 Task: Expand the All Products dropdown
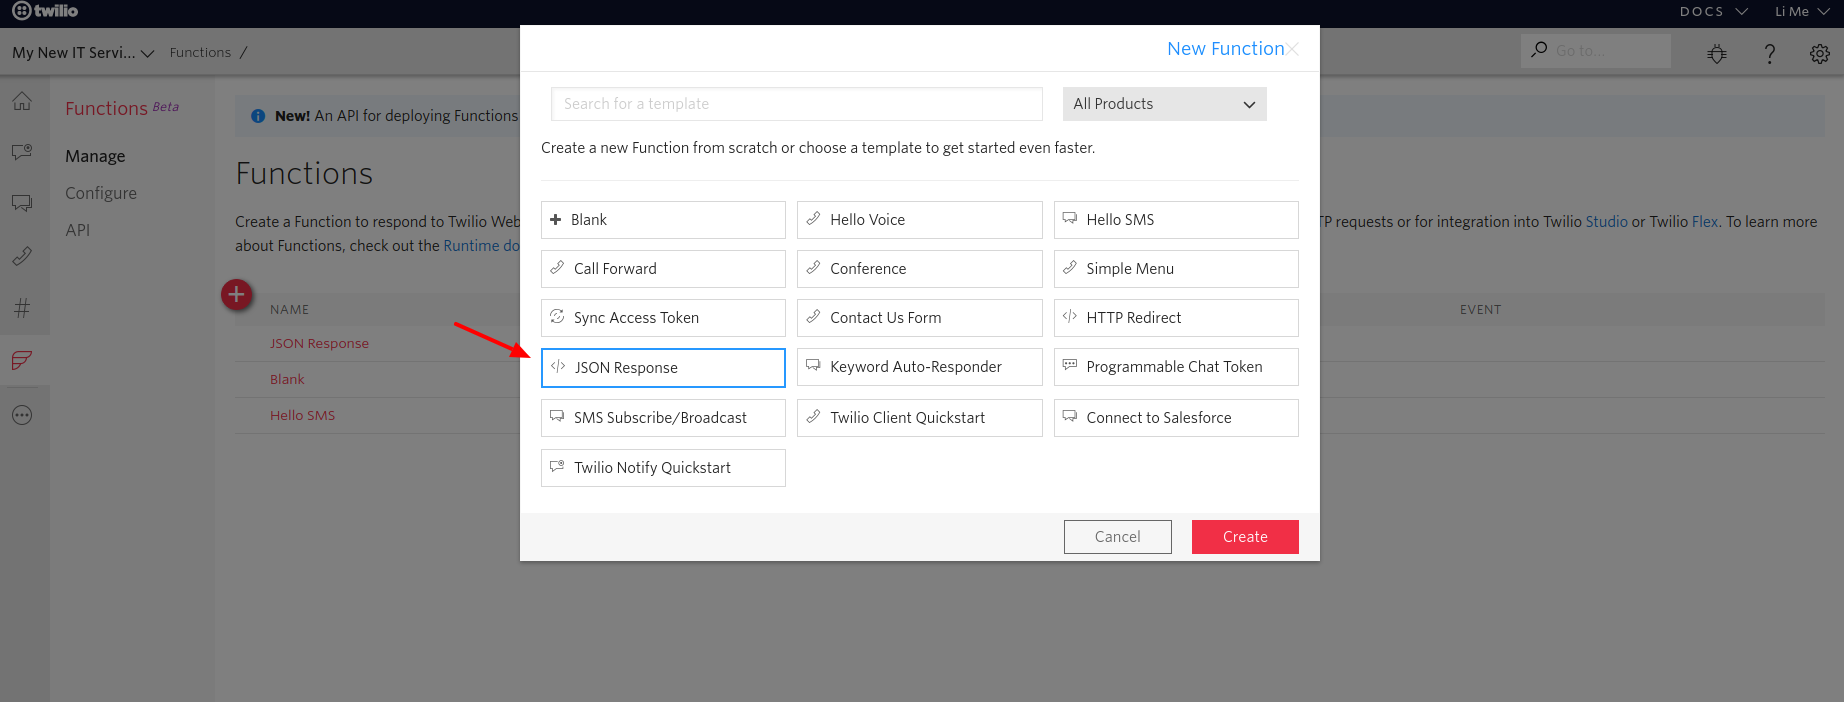tap(1164, 104)
